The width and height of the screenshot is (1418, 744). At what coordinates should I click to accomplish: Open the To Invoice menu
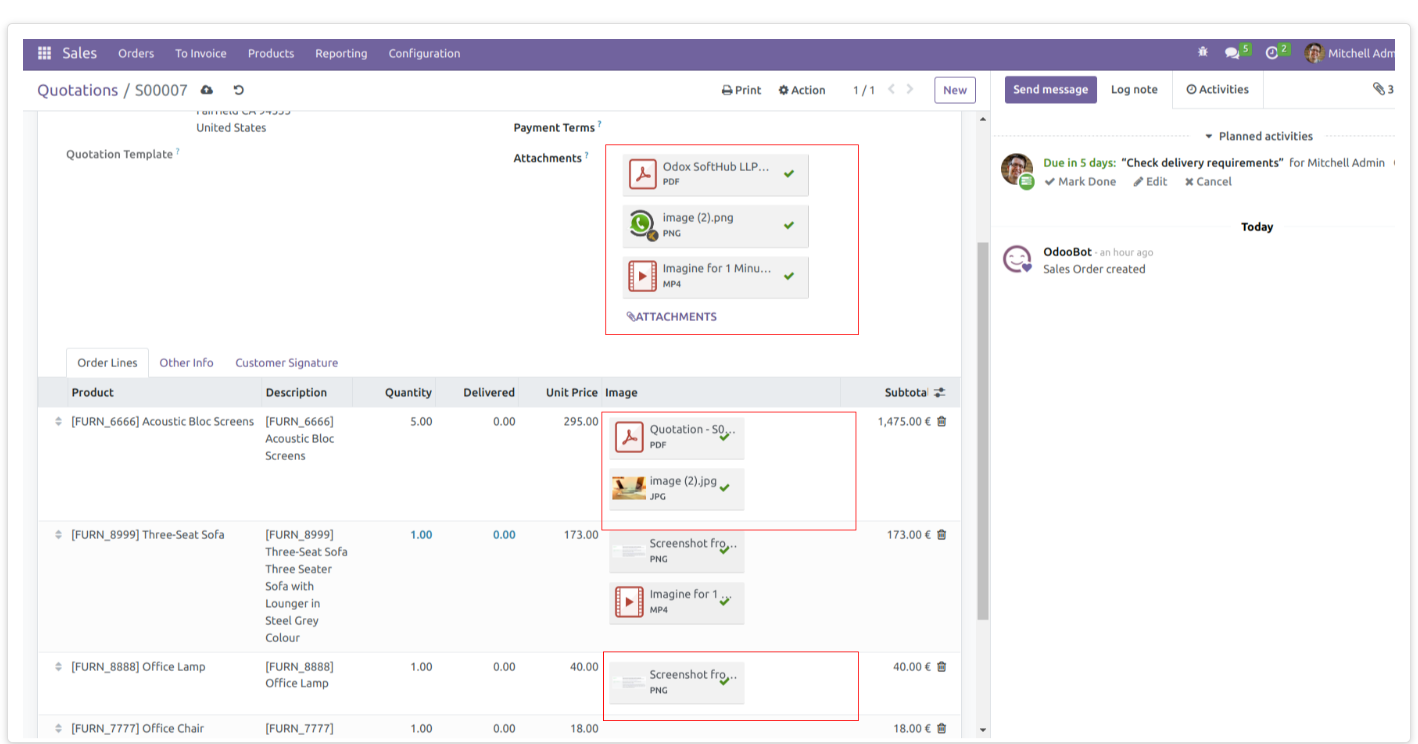coord(201,53)
